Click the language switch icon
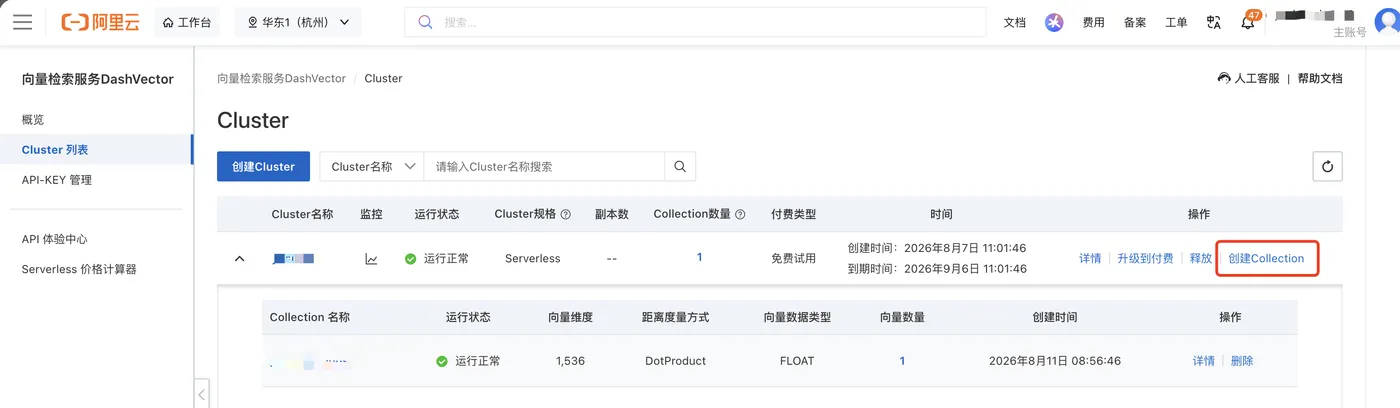The width and height of the screenshot is (1400, 408). (1214, 22)
